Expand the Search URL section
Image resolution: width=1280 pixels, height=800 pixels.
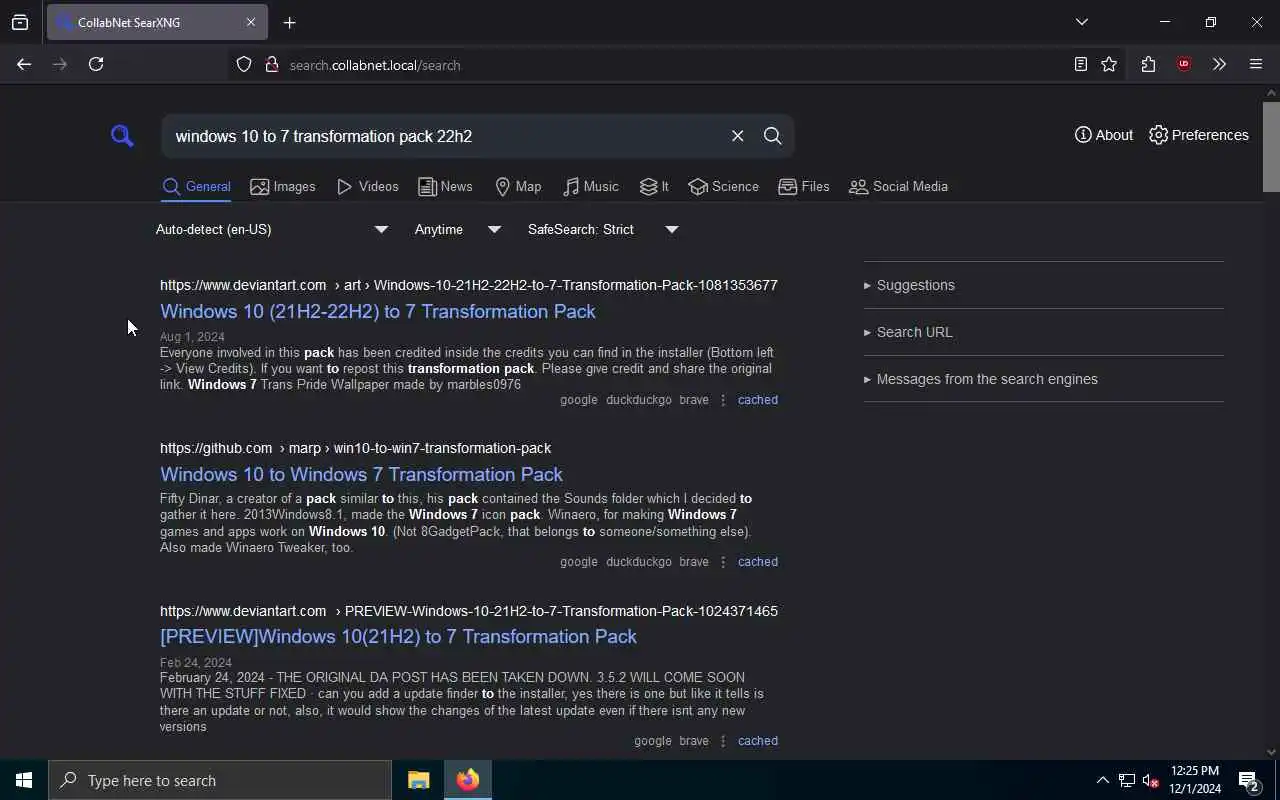click(1043, 332)
